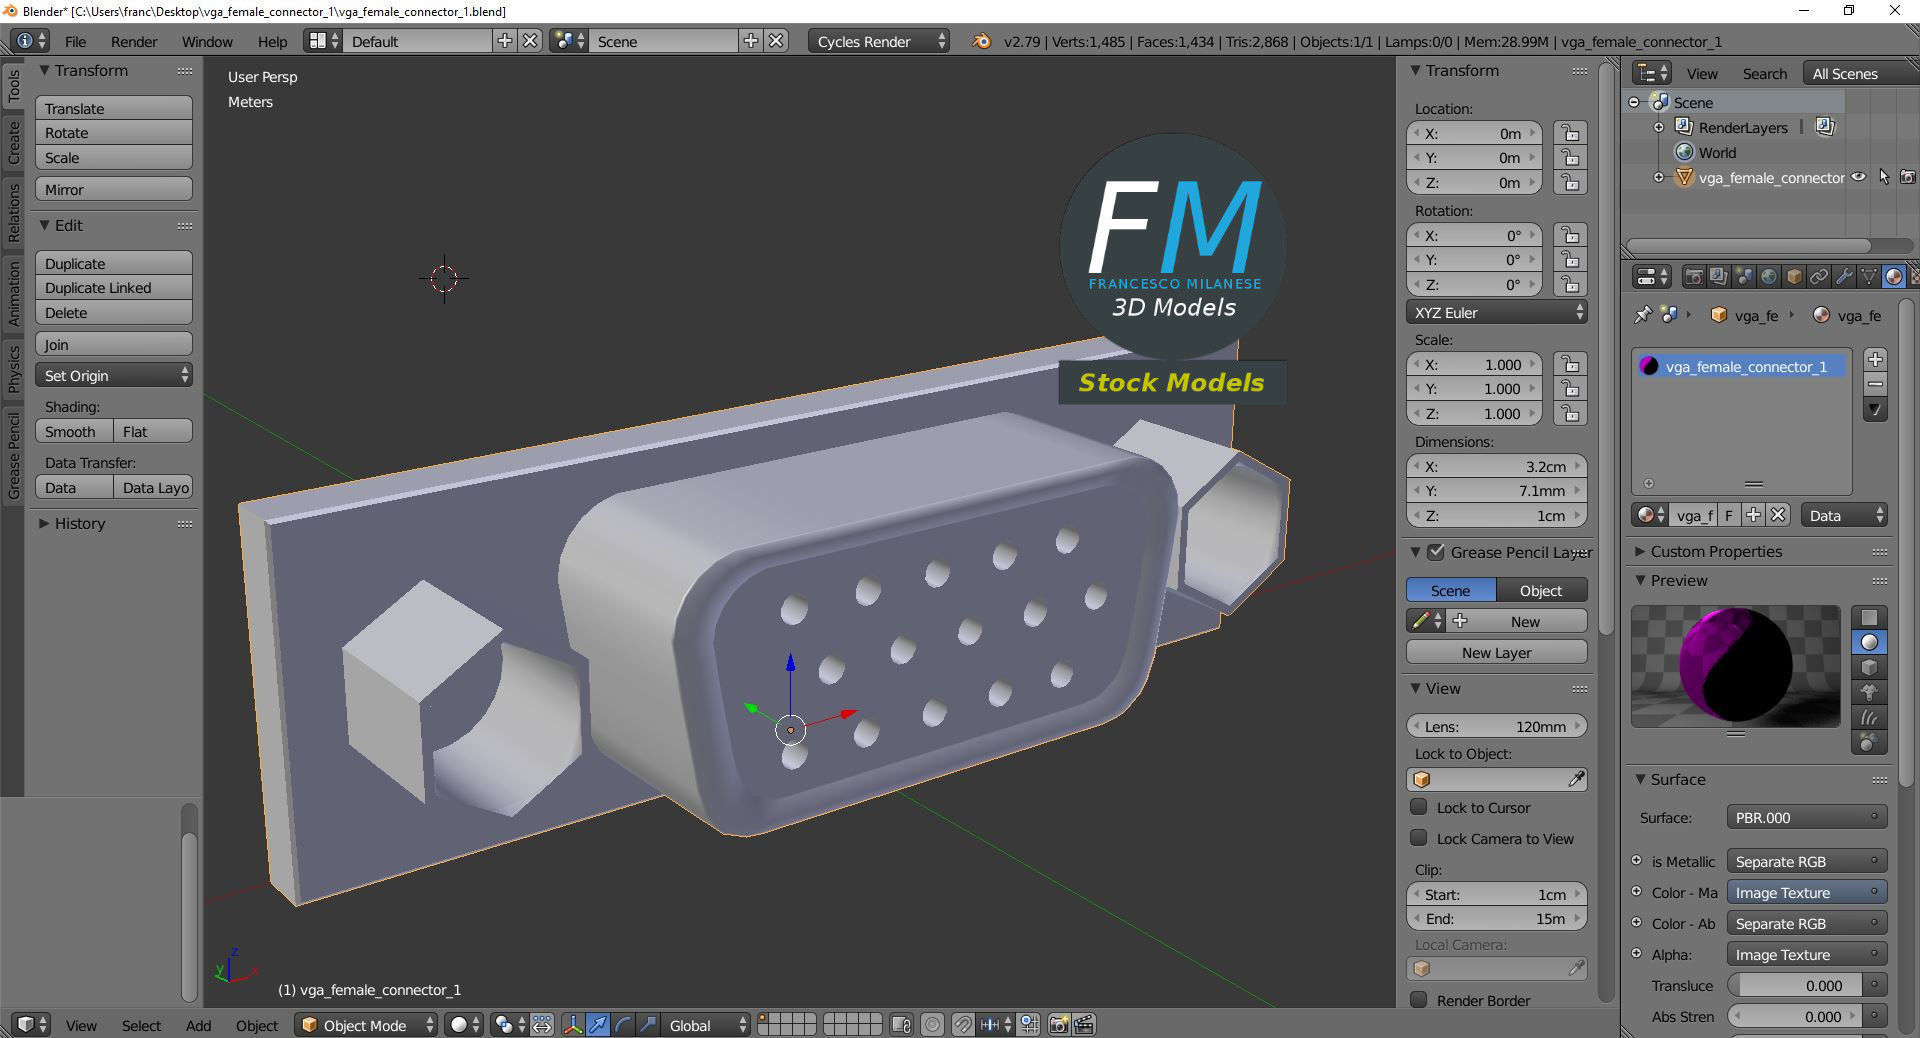Select sphere preview shape for material
The image size is (1920, 1038).
[x=1869, y=643]
